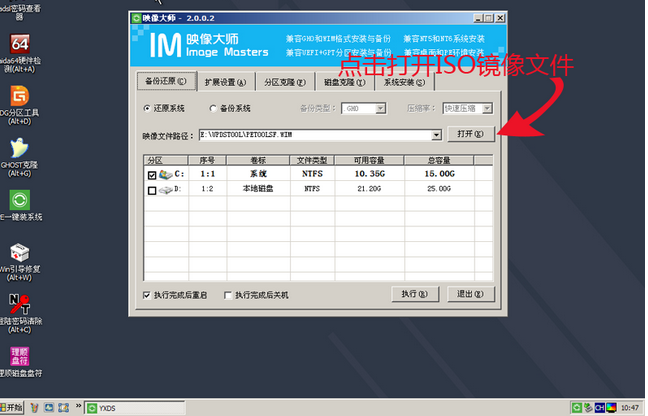The image size is (648, 416).
Task: Sort by the 文件类型 column header
Action: [x=312, y=160]
